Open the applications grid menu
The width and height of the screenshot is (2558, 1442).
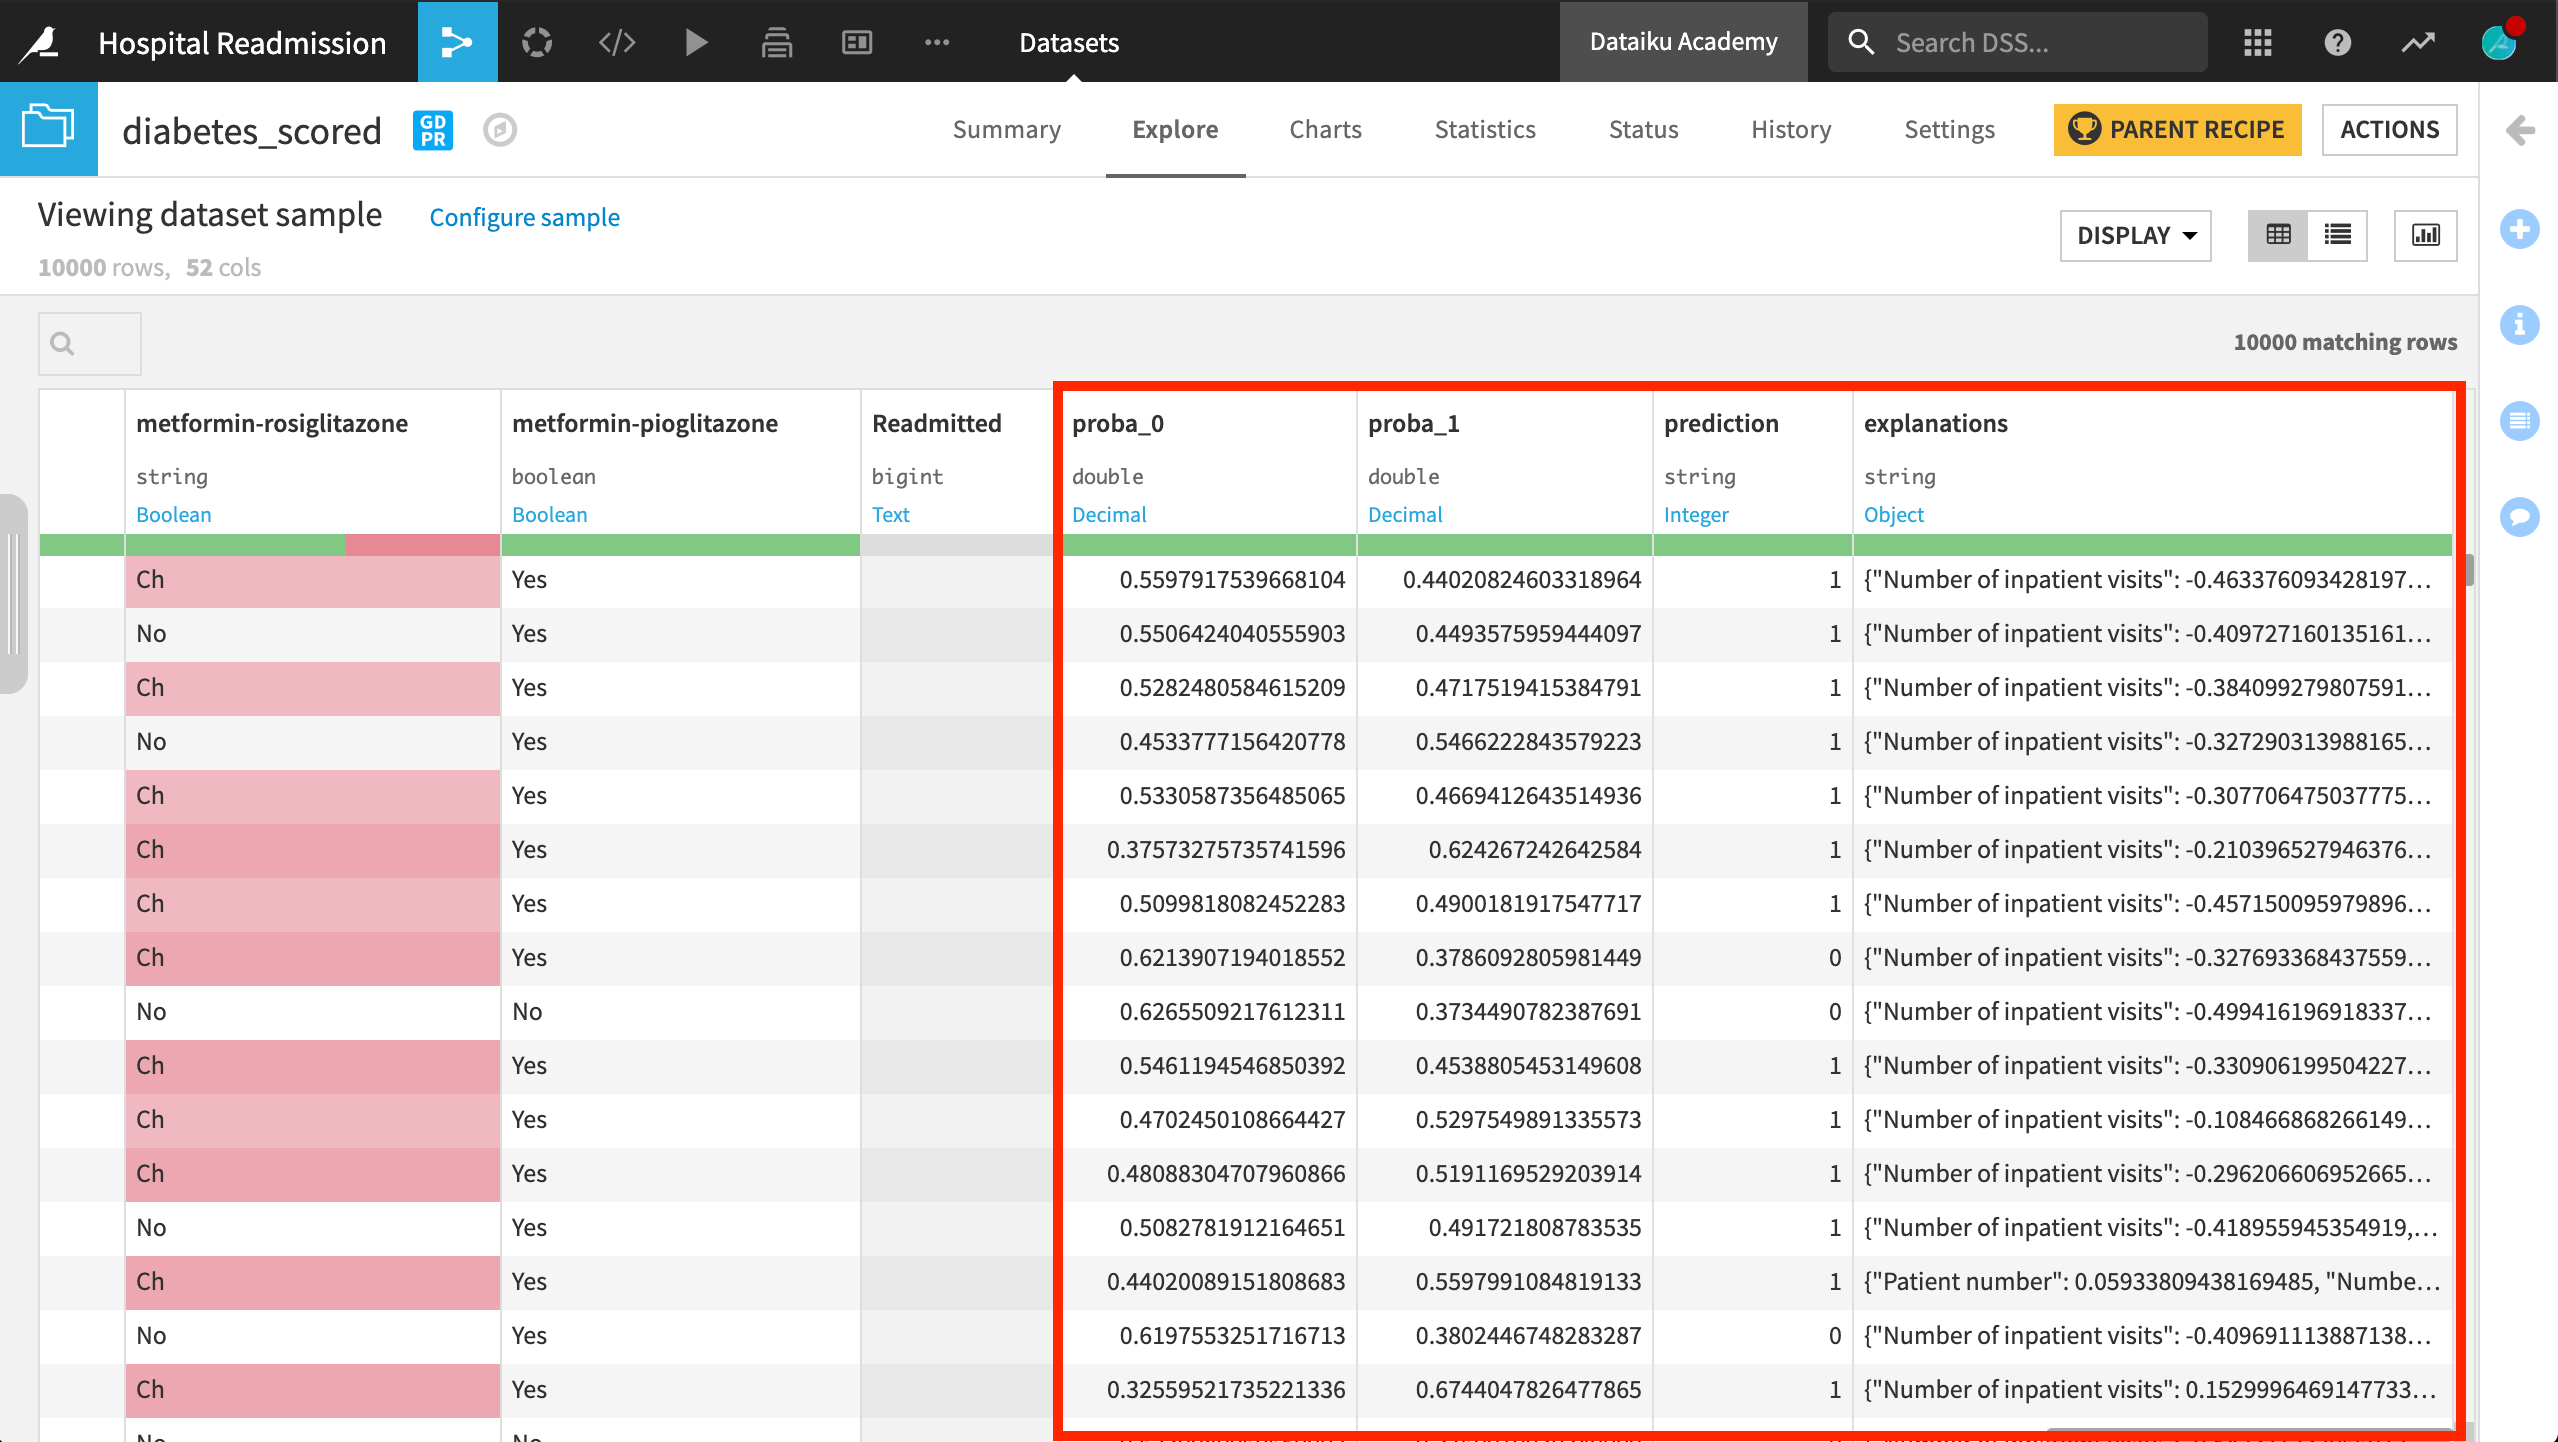[2257, 42]
